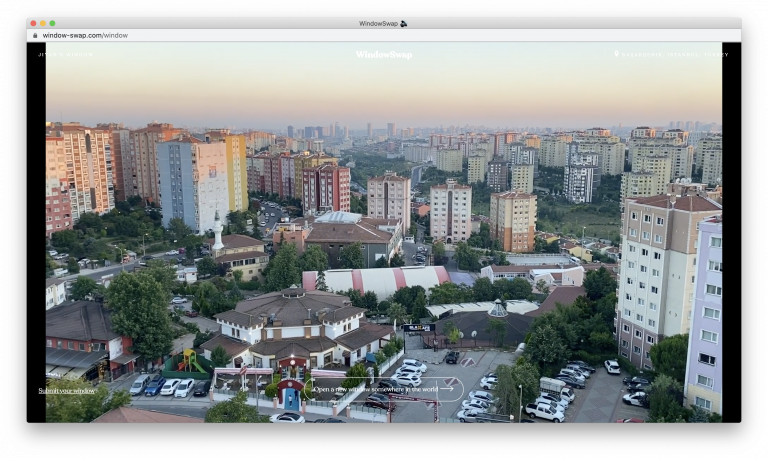Click the location pin icon
Viewport: 768px width, 458px height.
(x=617, y=54)
